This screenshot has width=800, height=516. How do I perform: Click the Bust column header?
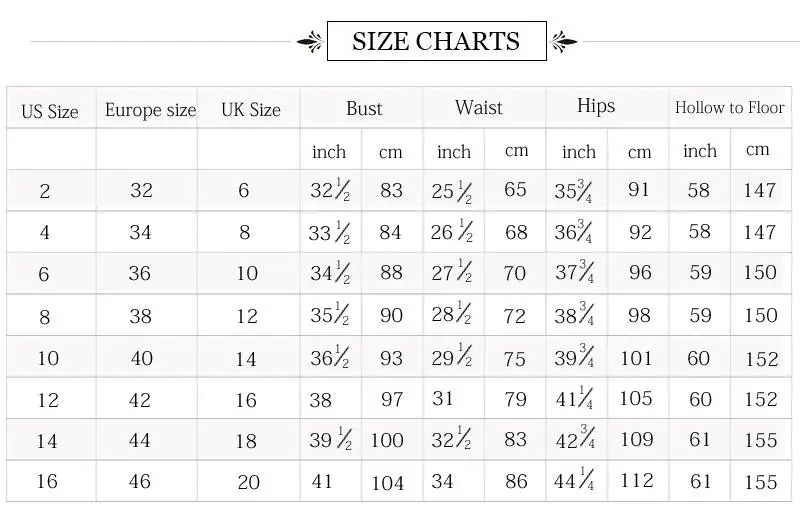(364, 108)
